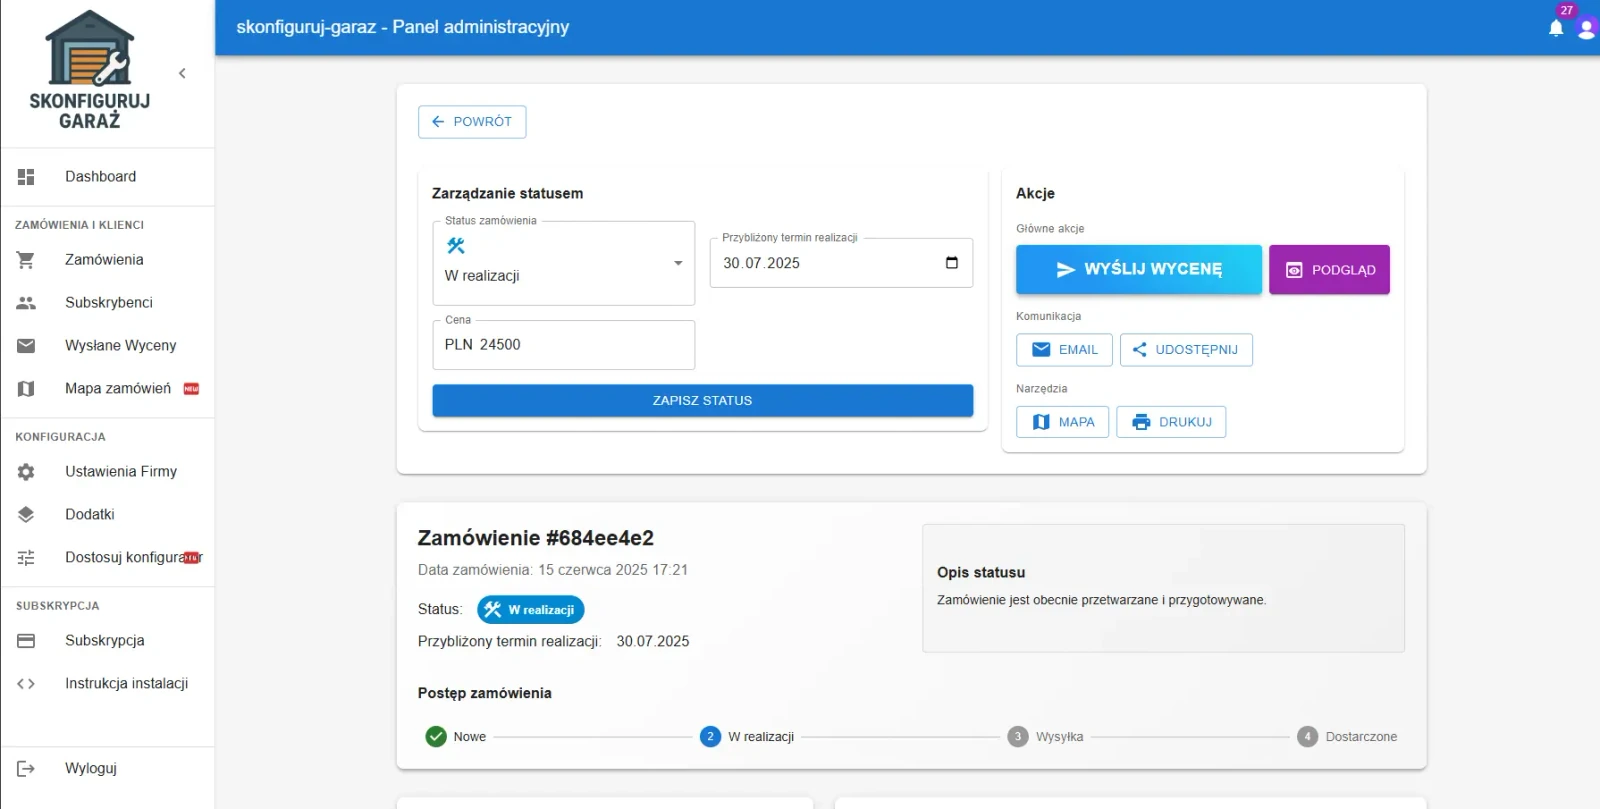Click the Zamówienia shopping cart icon
1600x809 pixels.
point(26,260)
